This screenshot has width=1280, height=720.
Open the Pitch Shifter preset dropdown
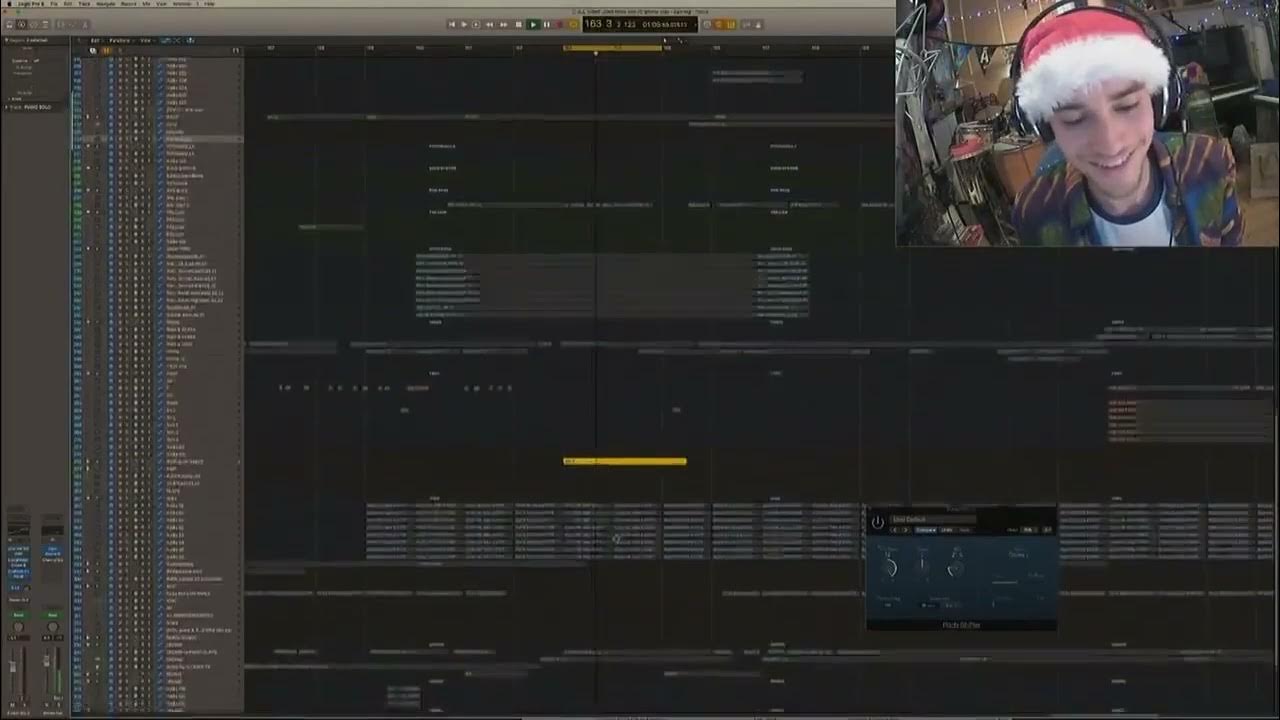click(x=934, y=519)
